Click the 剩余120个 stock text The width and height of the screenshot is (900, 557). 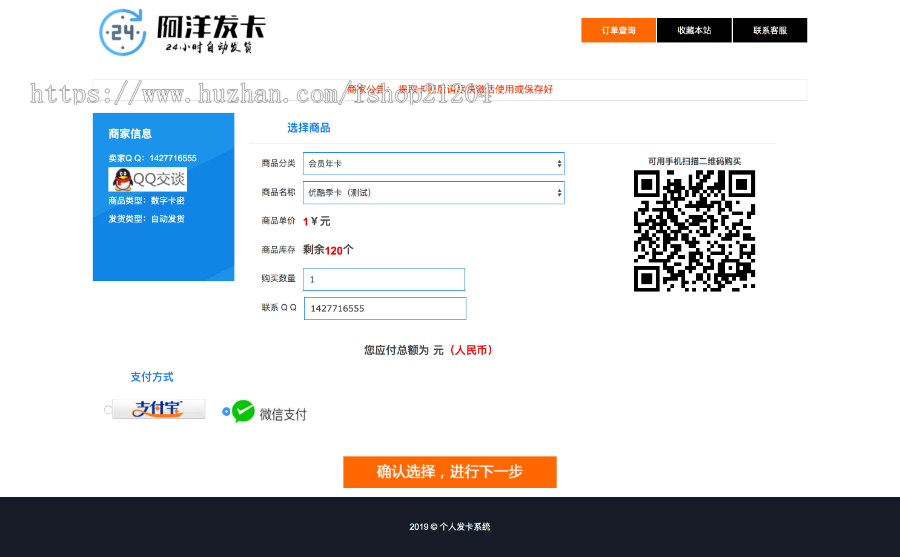tap(328, 250)
